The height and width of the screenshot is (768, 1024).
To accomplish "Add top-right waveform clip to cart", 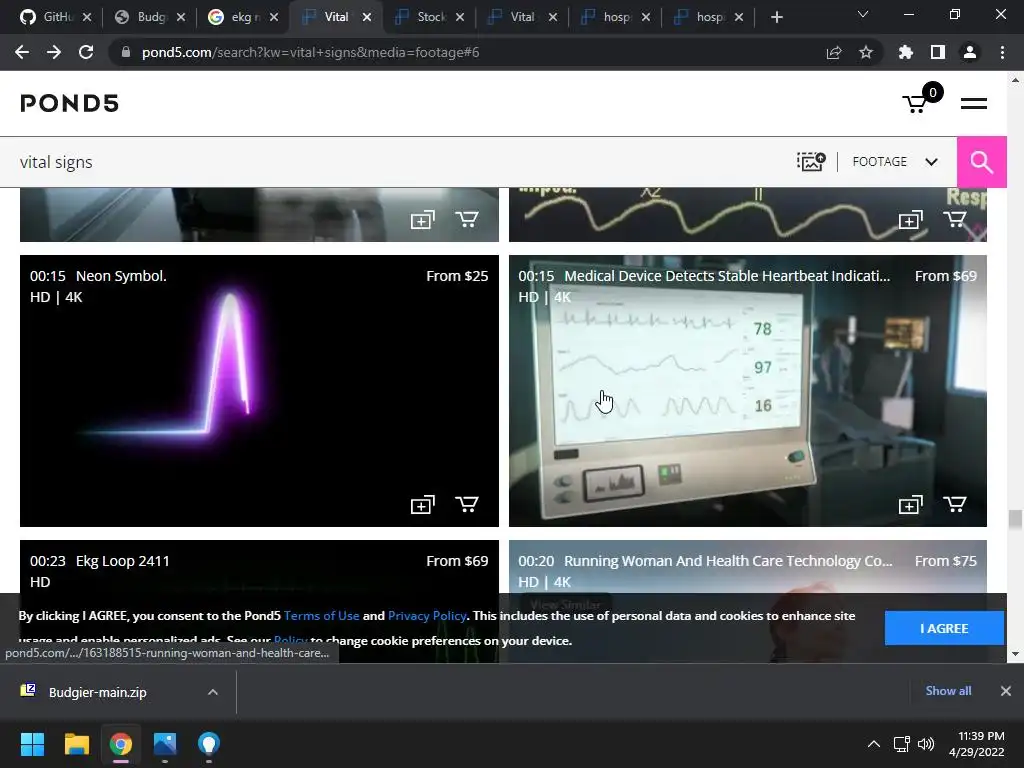I will click(x=955, y=219).
